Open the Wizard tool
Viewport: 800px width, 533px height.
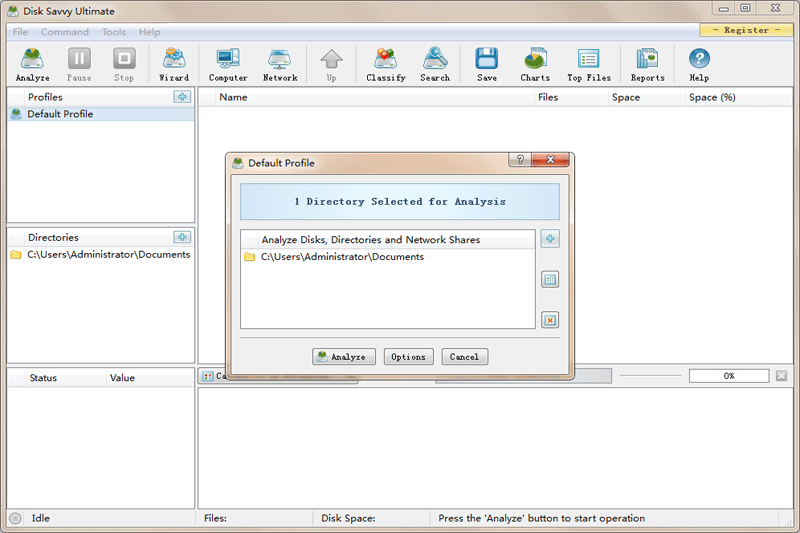click(x=174, y=64)
